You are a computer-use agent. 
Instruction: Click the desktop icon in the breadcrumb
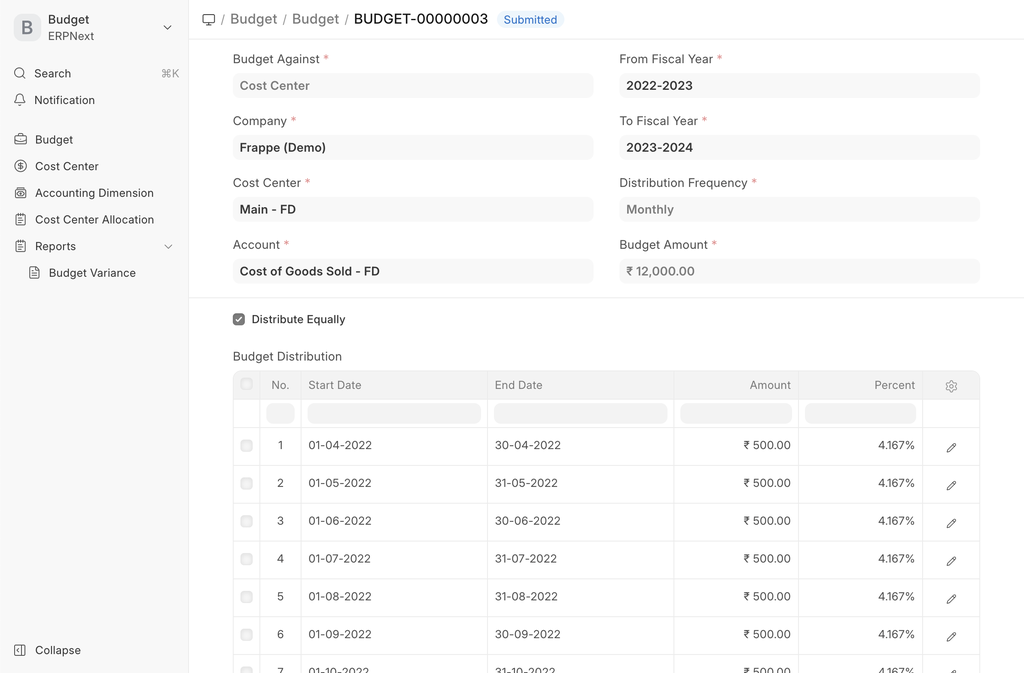208,19
